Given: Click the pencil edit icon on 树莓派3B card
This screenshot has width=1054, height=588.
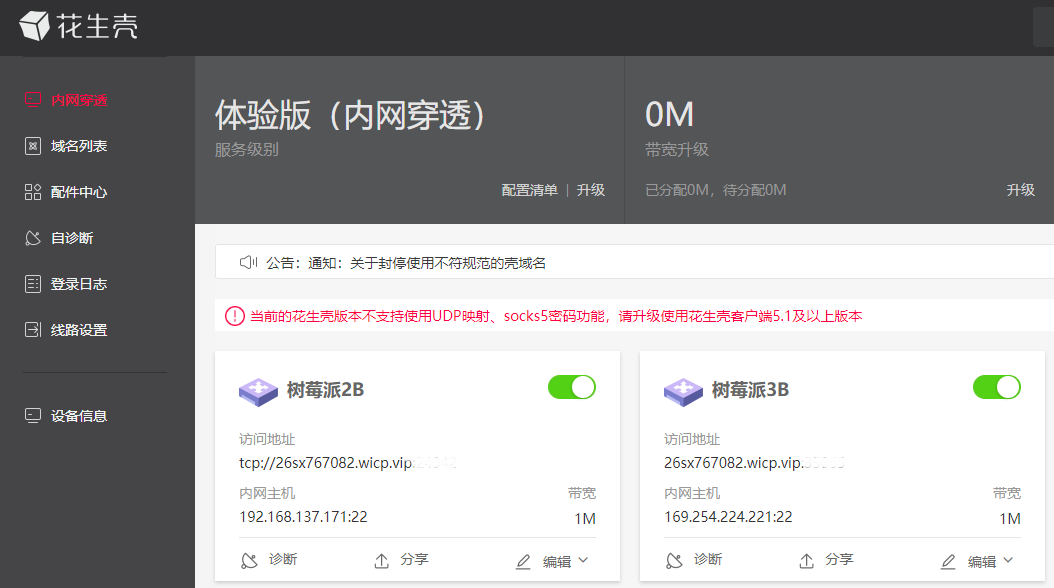Looking at the screenshot, I should pyautogui.click(x=948, y=562).
